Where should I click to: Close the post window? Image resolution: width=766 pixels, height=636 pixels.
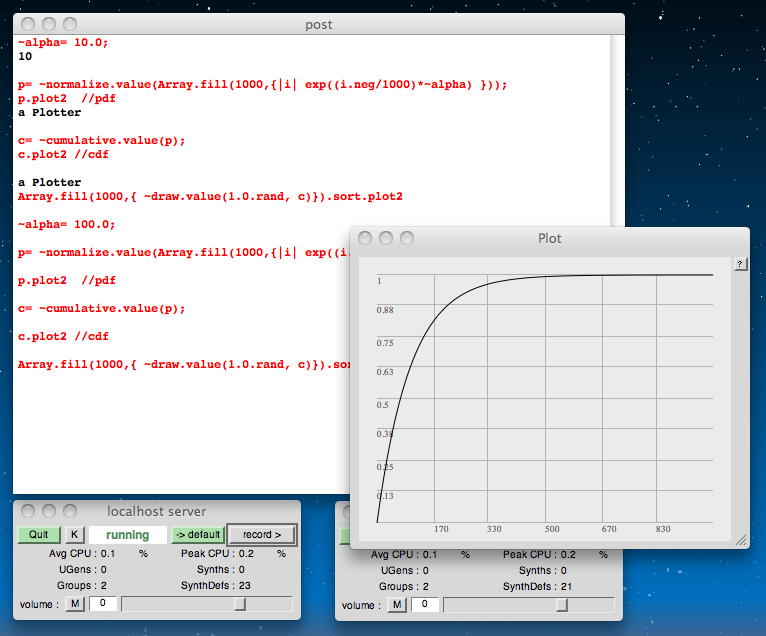pos(28,24)
